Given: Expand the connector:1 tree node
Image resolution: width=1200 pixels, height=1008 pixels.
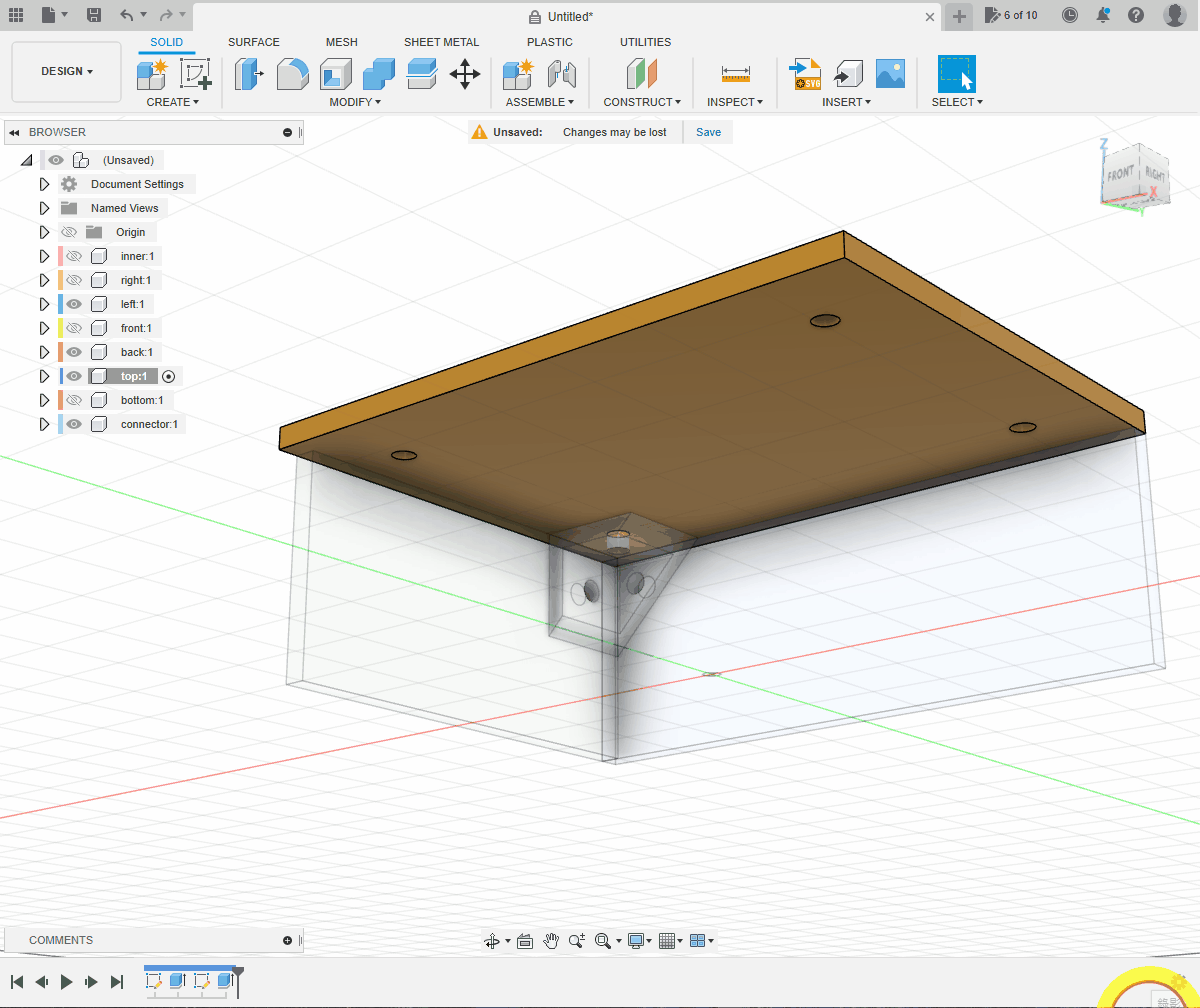Looking at the screenshot, I should (44, 424).
